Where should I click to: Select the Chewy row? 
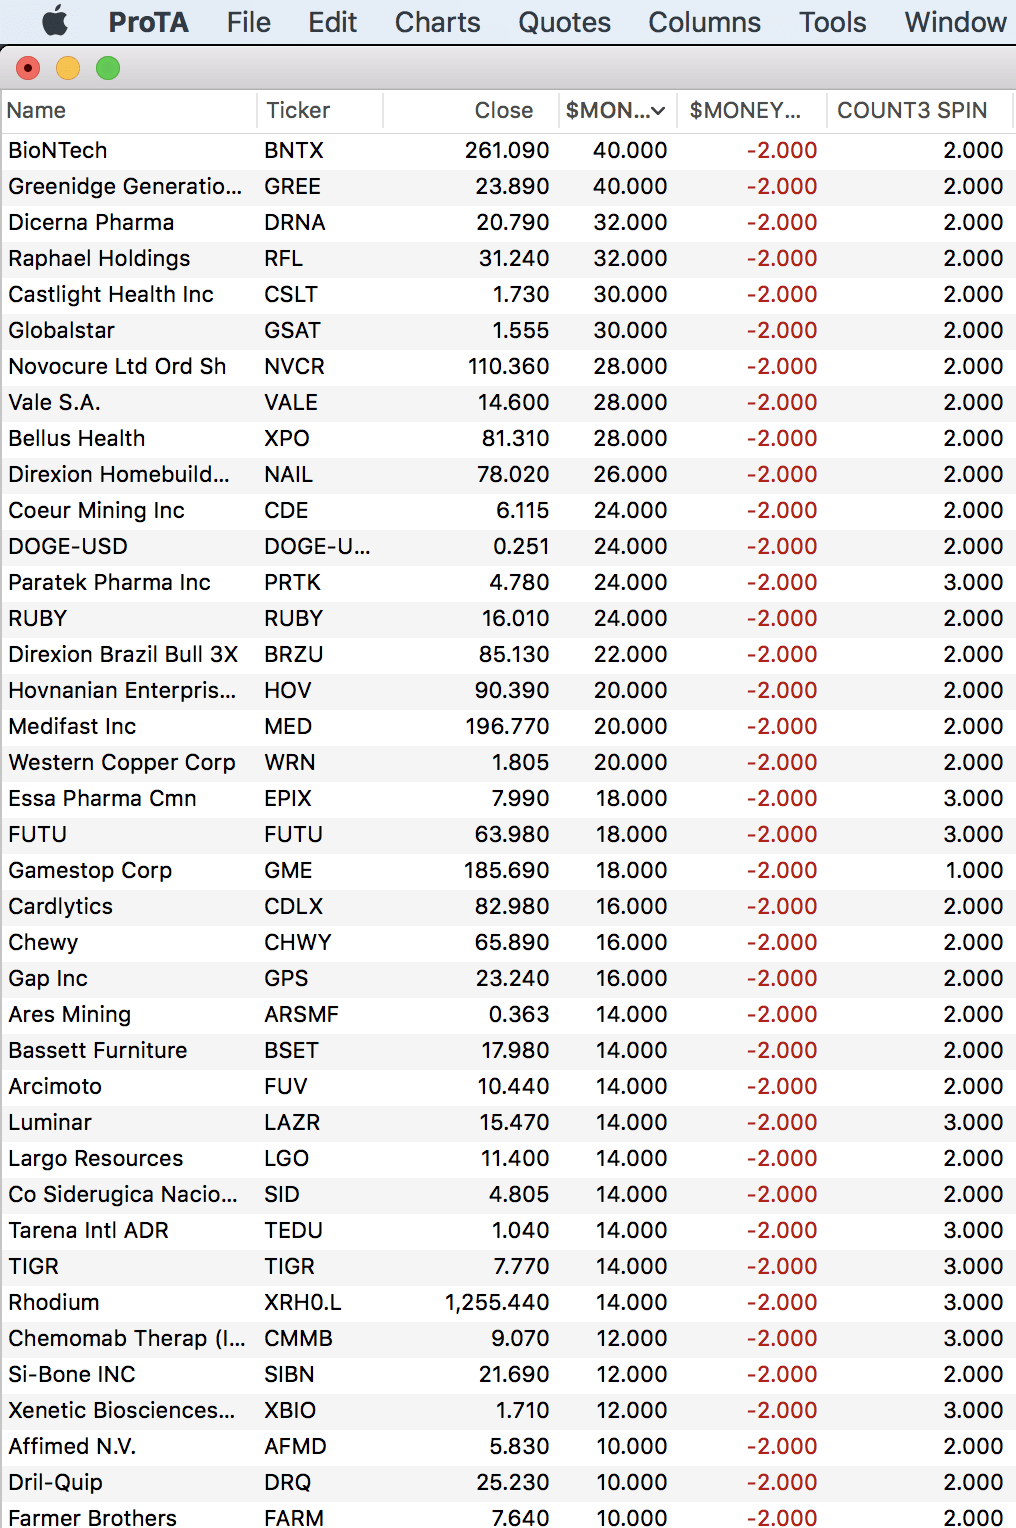point(508,942)
